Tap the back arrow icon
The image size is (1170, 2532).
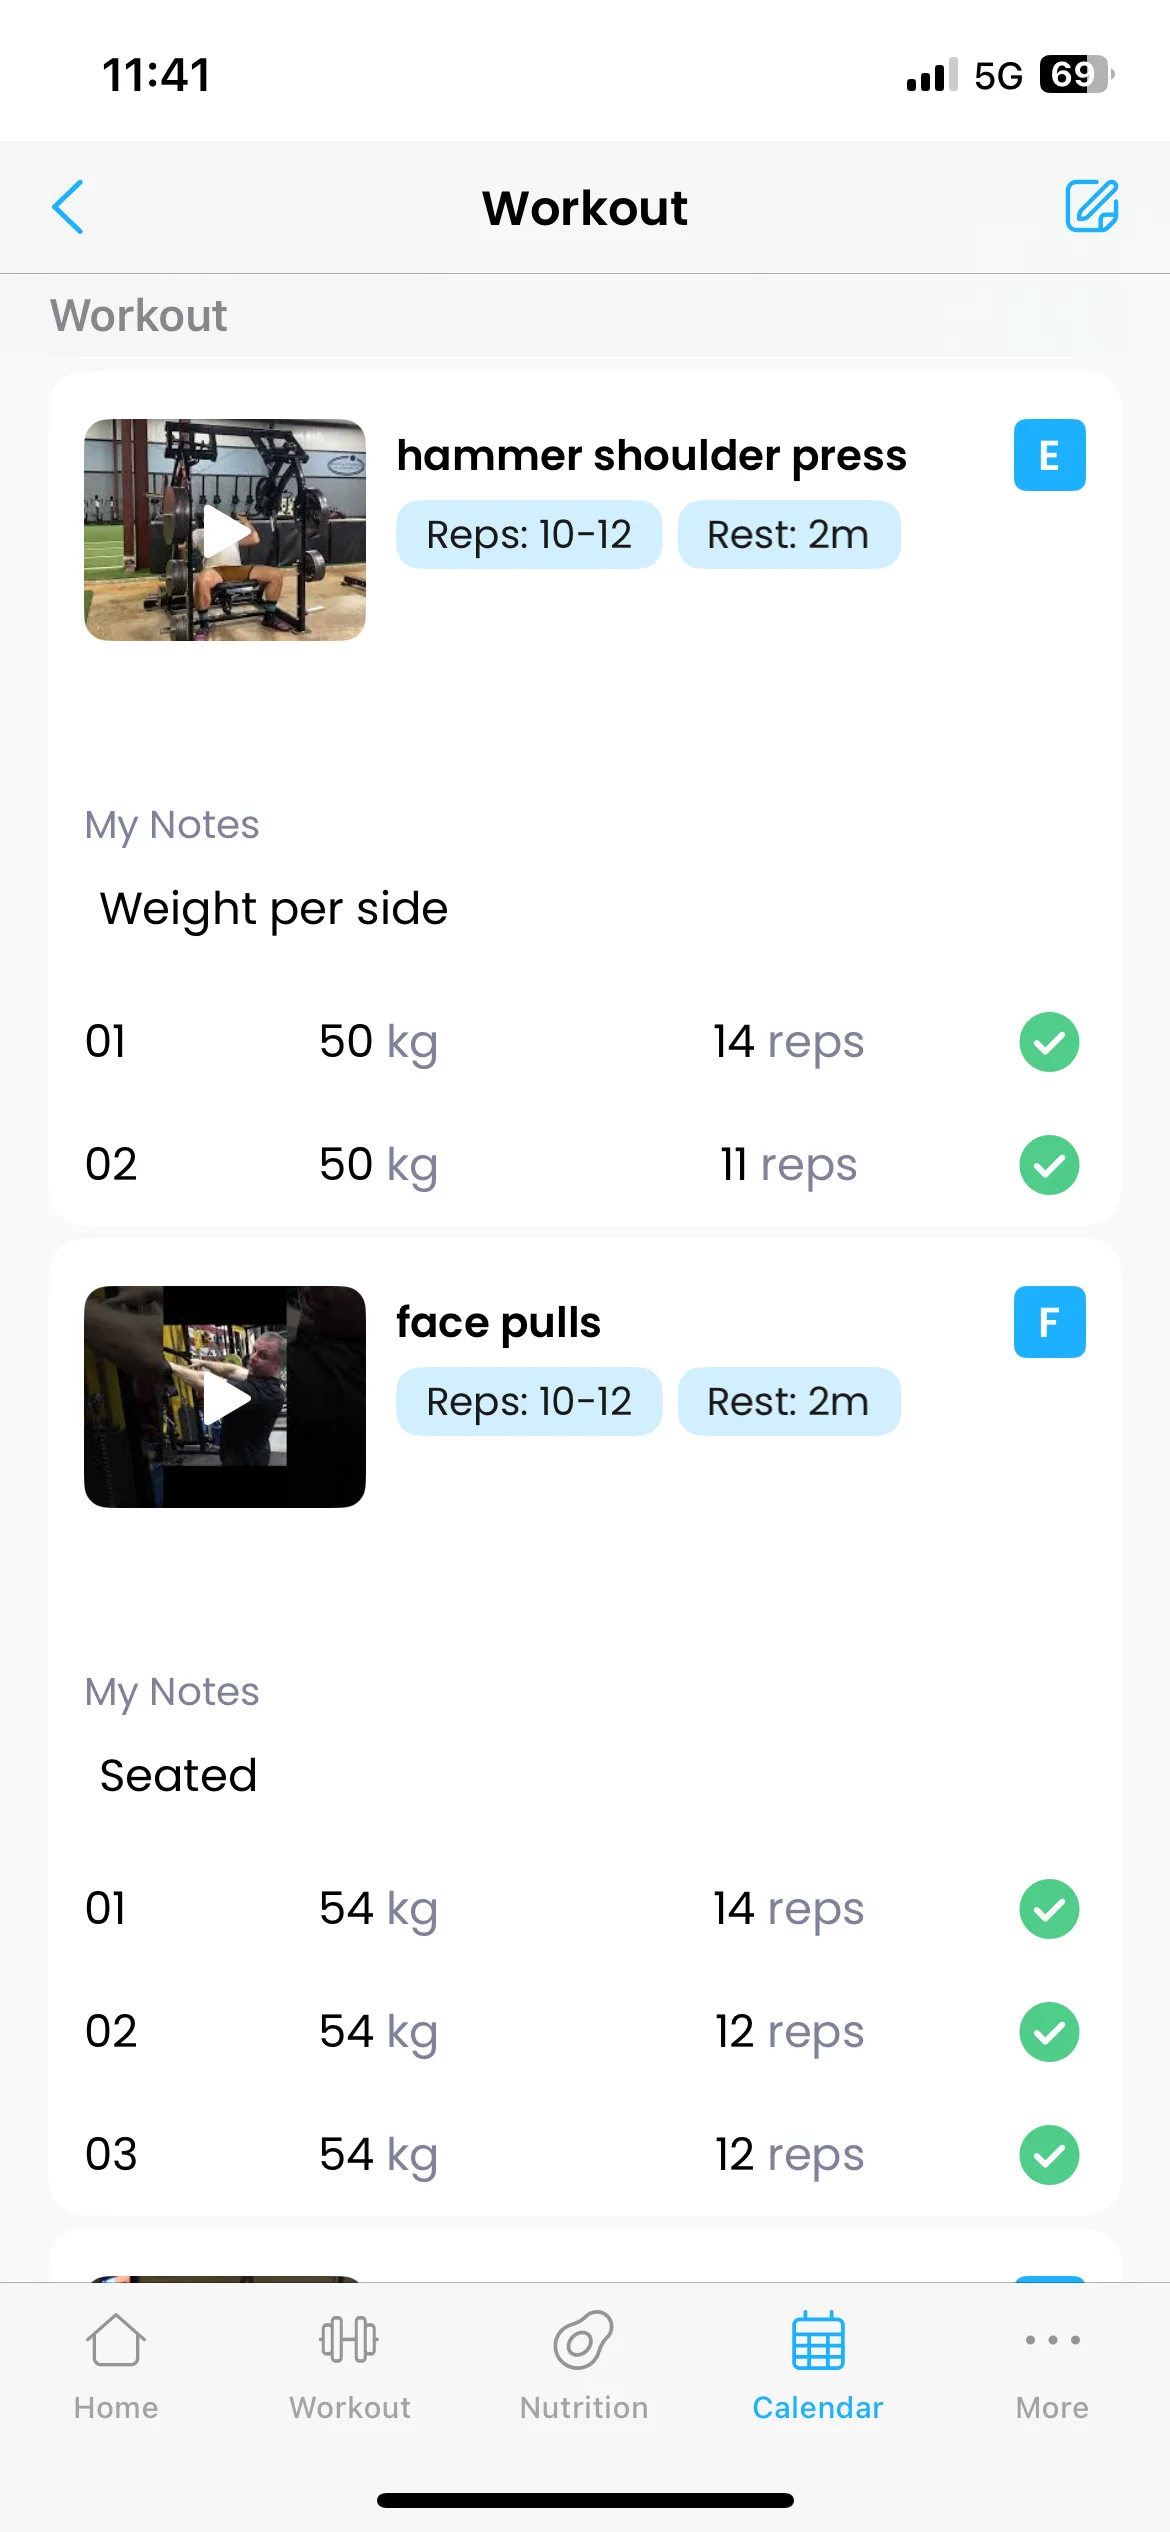click(x=68, y=207)
